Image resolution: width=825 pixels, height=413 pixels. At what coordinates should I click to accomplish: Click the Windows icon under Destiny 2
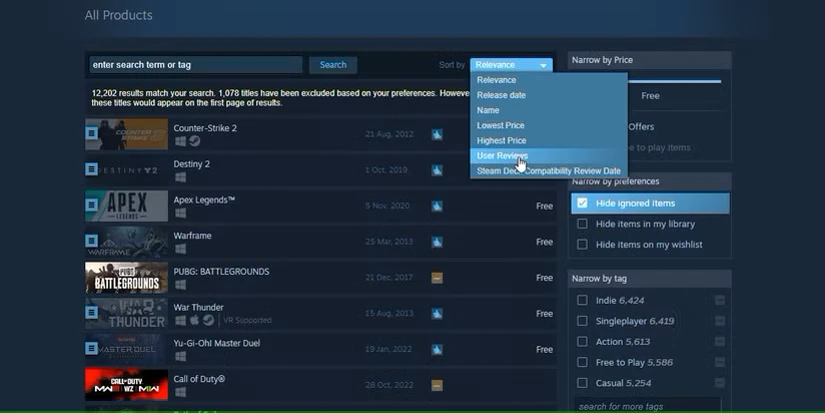(x=180, y=177)
